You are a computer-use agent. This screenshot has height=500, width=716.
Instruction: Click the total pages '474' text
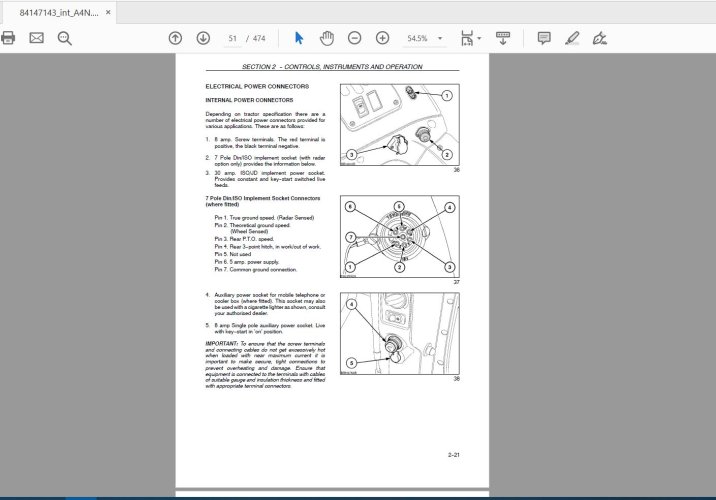click(259, 38)
